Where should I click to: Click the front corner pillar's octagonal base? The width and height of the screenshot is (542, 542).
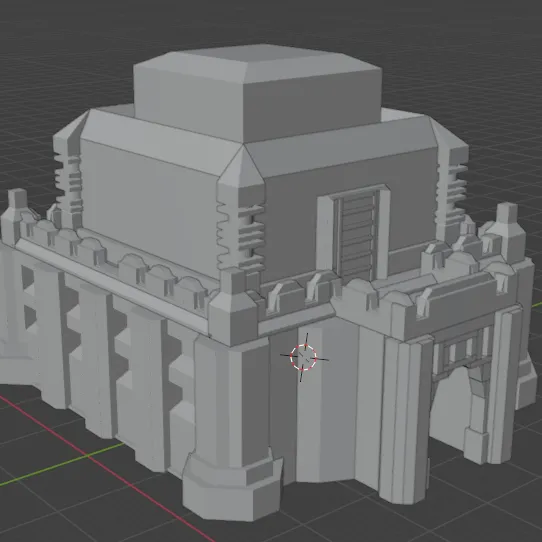click(232, 486)
